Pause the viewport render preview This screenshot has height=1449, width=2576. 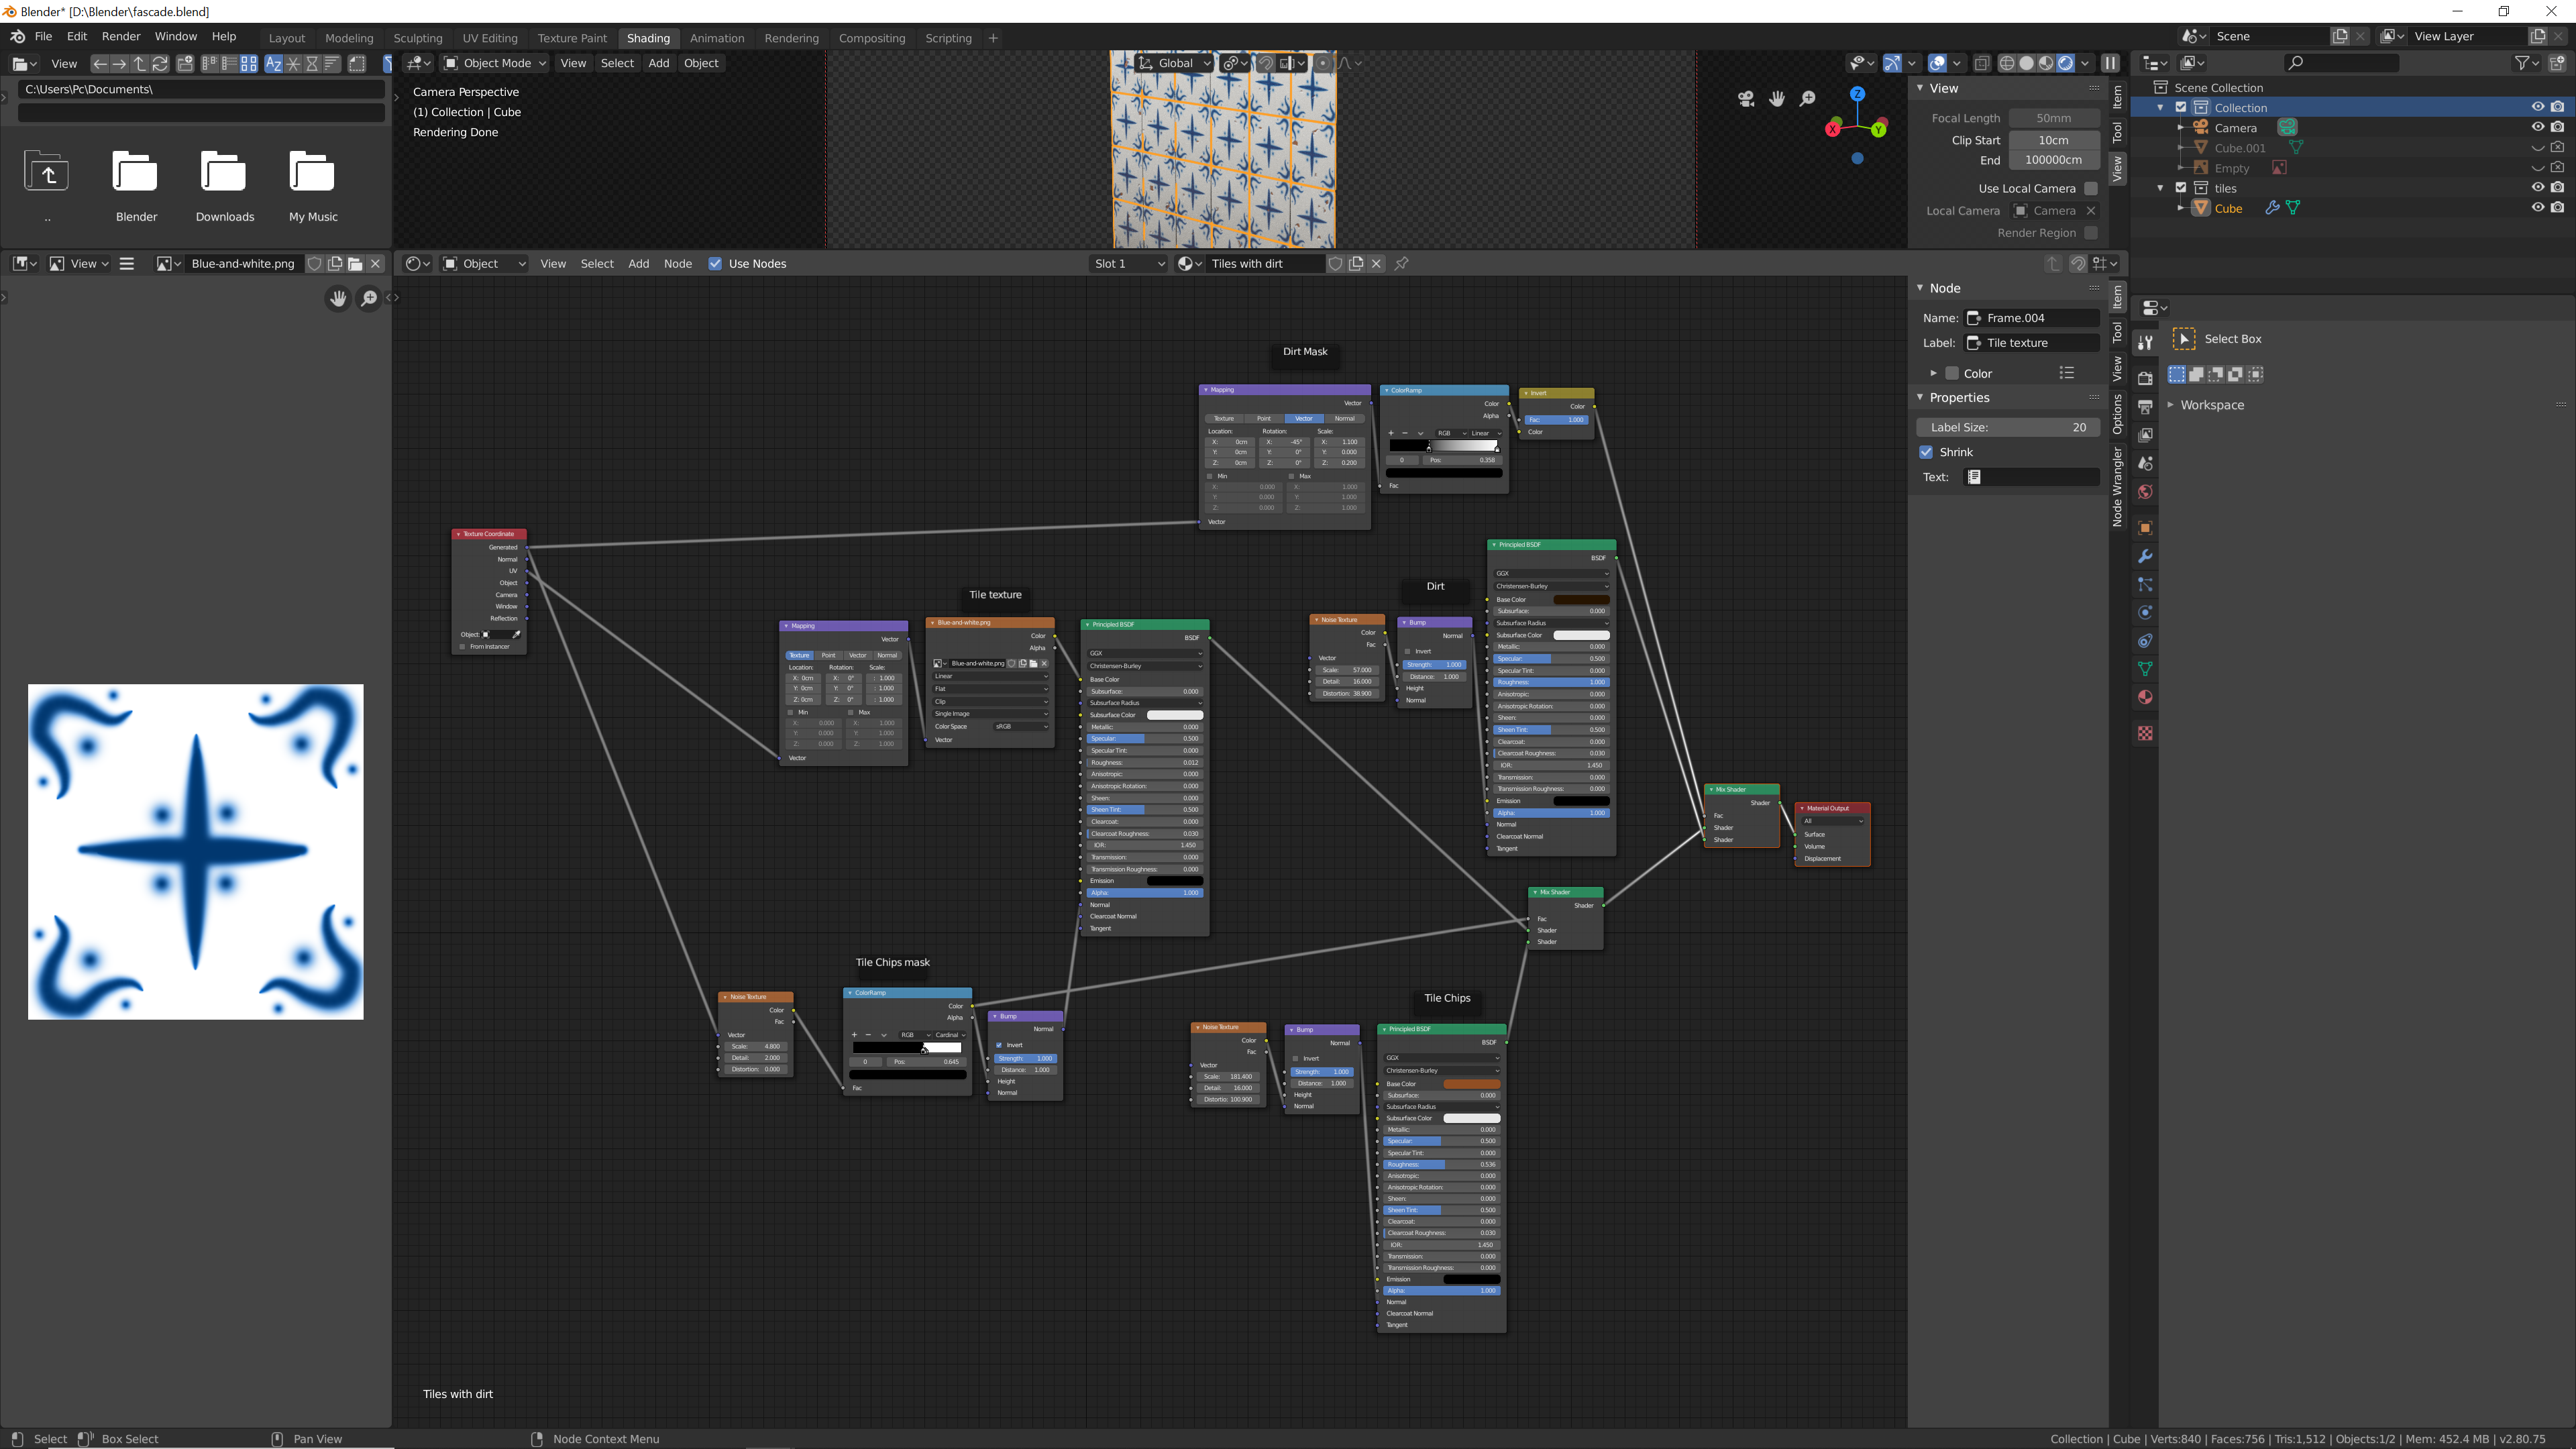click(x=2111, y=63)
